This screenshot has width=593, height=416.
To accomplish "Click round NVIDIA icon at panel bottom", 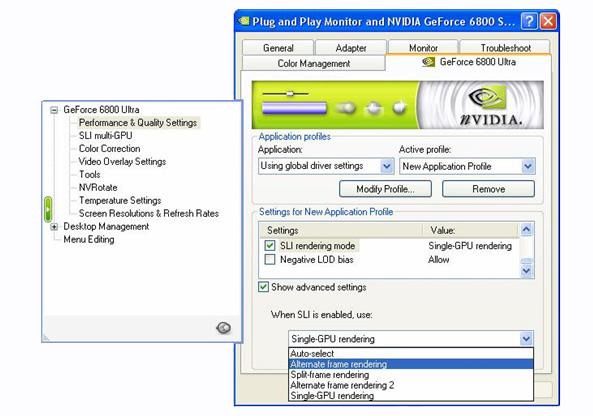I will tap(224, 328).
